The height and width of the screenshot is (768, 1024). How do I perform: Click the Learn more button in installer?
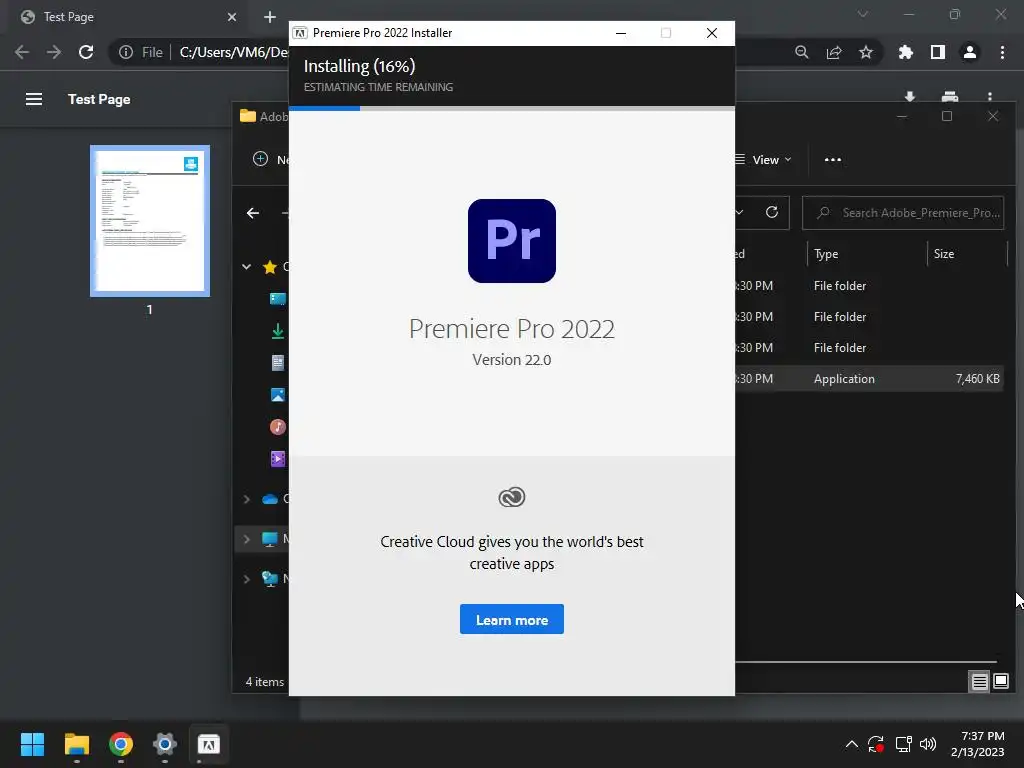click(511, 619)
